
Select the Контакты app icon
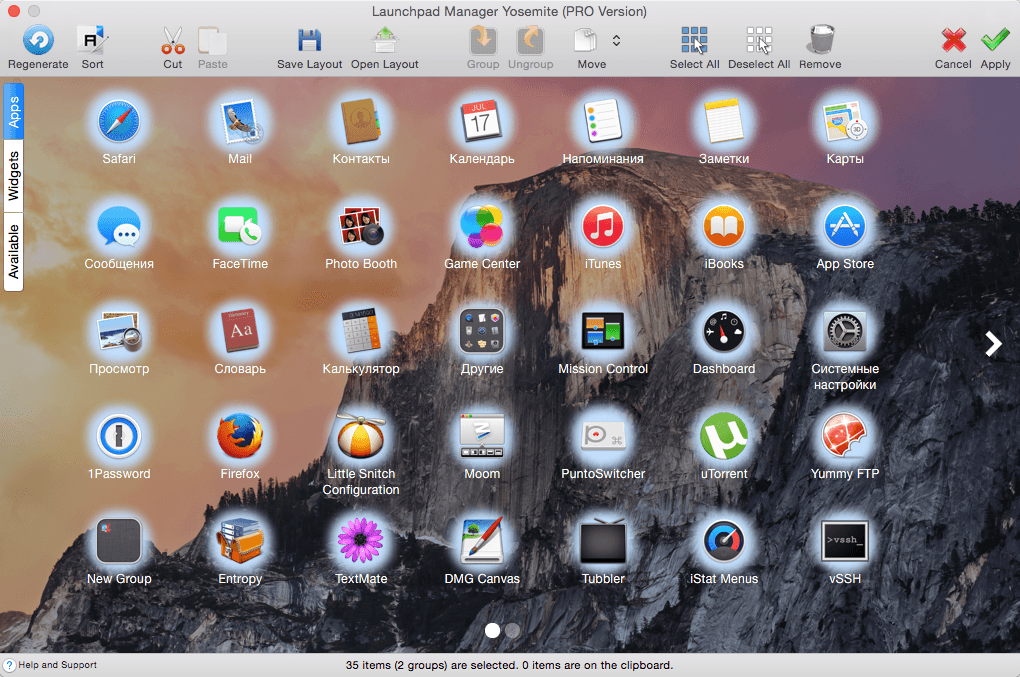pos(360,122)
